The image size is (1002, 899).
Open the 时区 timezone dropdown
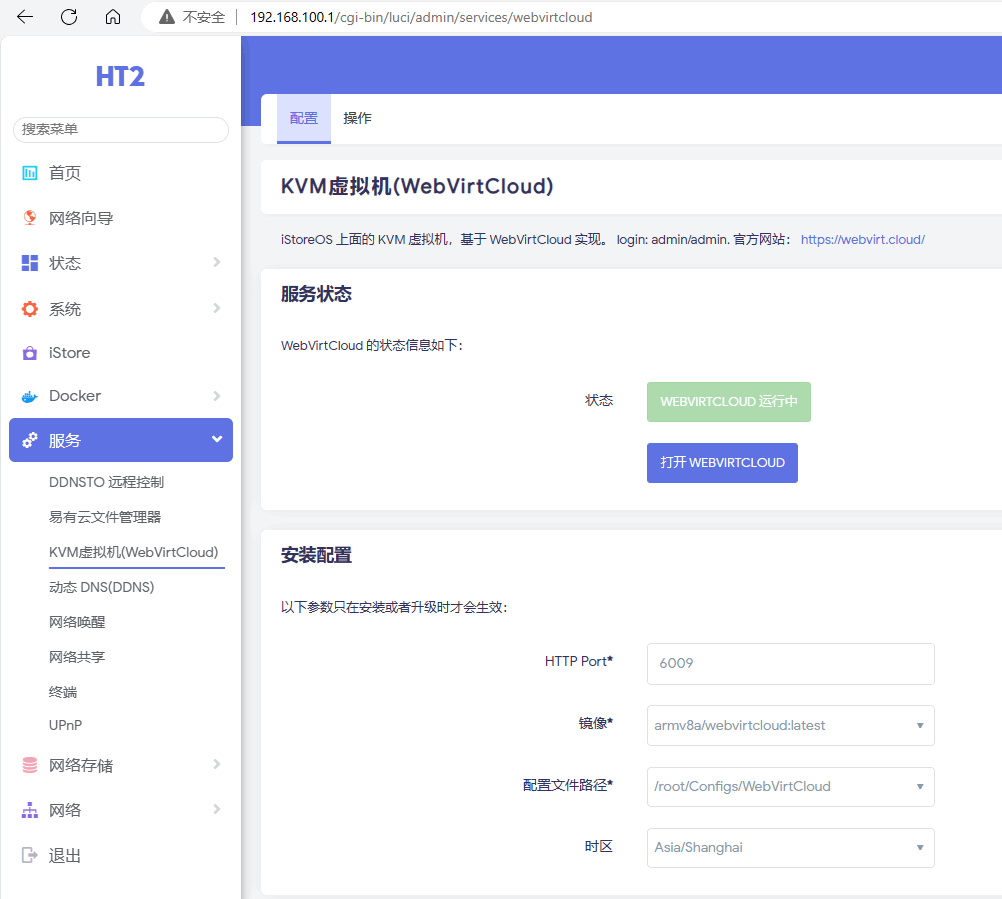pos(790,847)
